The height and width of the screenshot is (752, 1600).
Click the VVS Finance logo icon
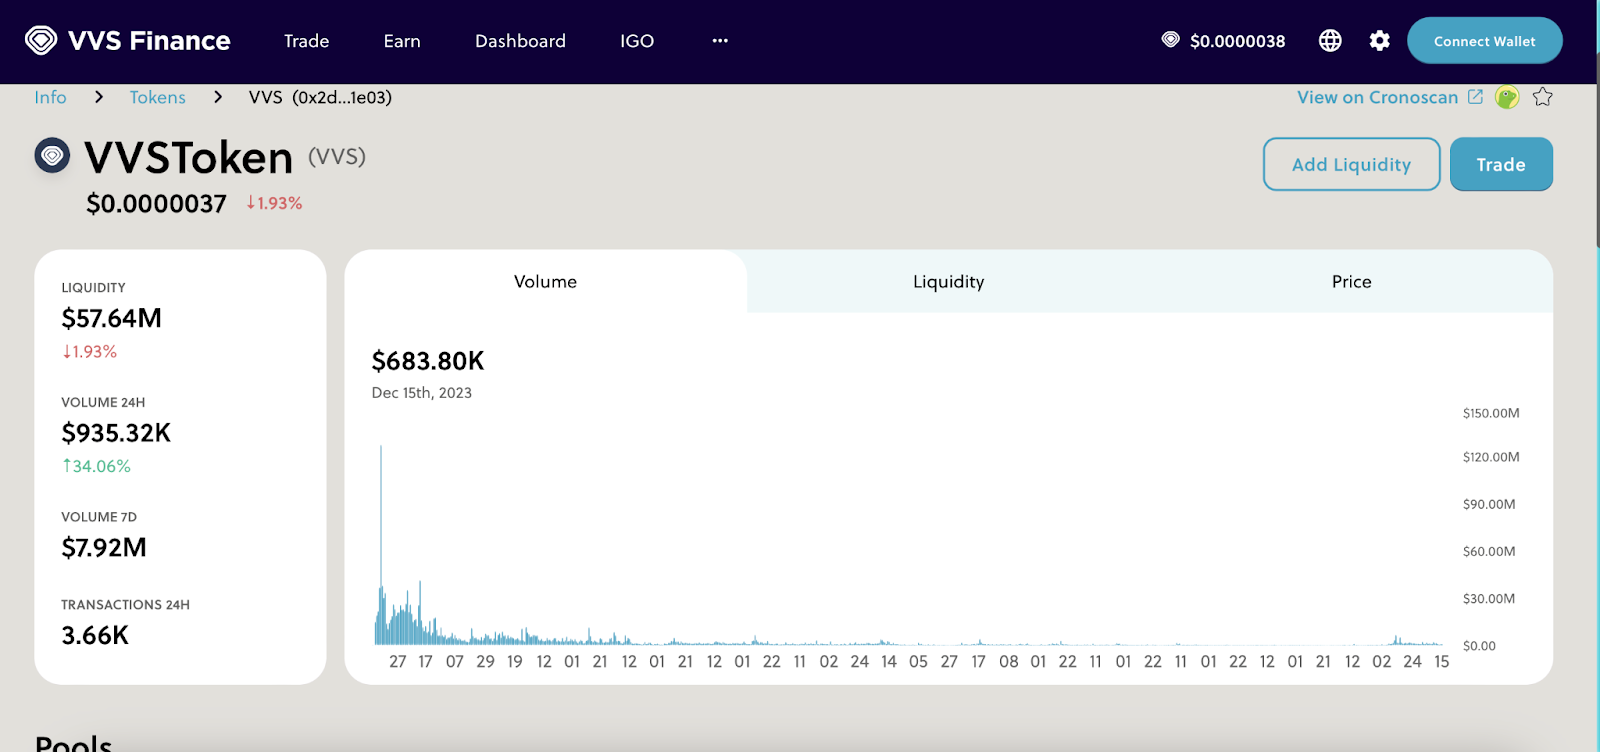41,40
